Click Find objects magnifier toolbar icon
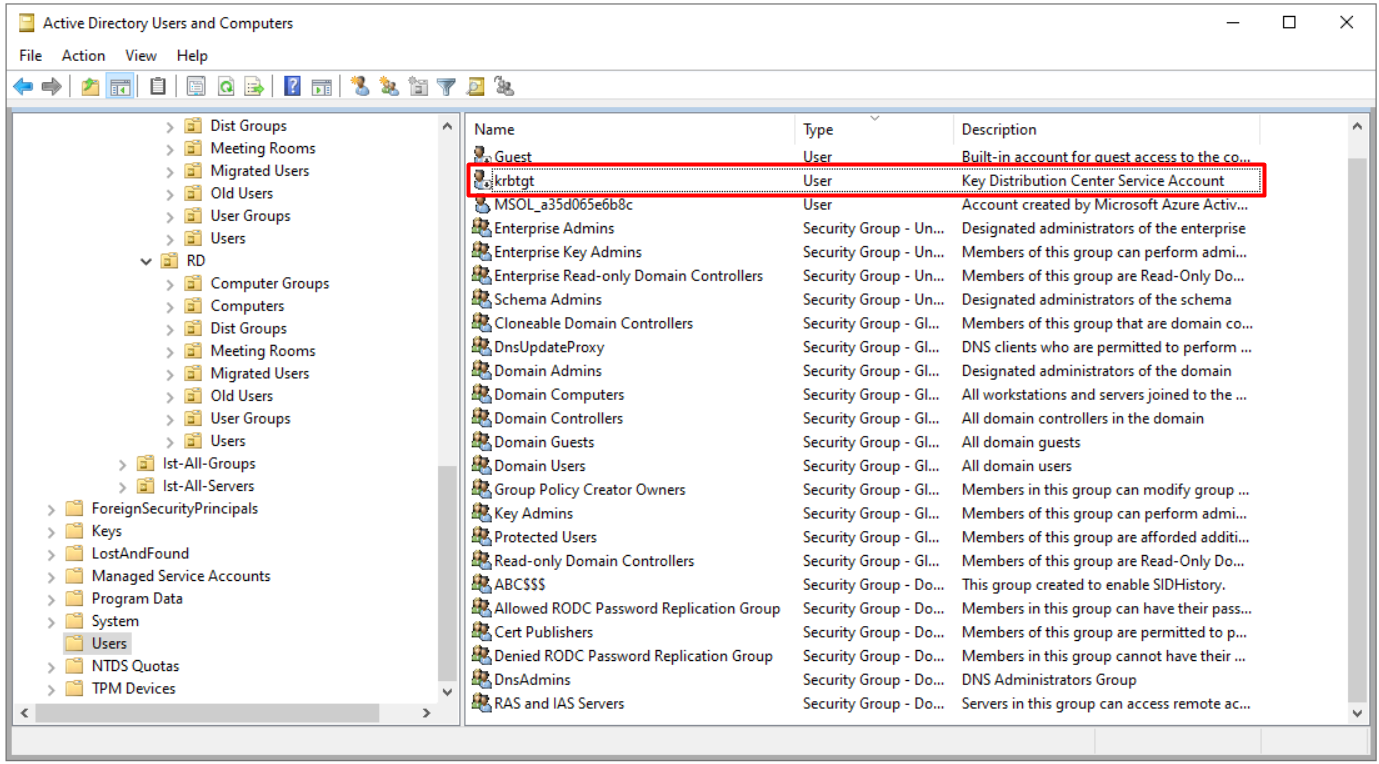Viewport: 1379px width, 764px height. 475,87
